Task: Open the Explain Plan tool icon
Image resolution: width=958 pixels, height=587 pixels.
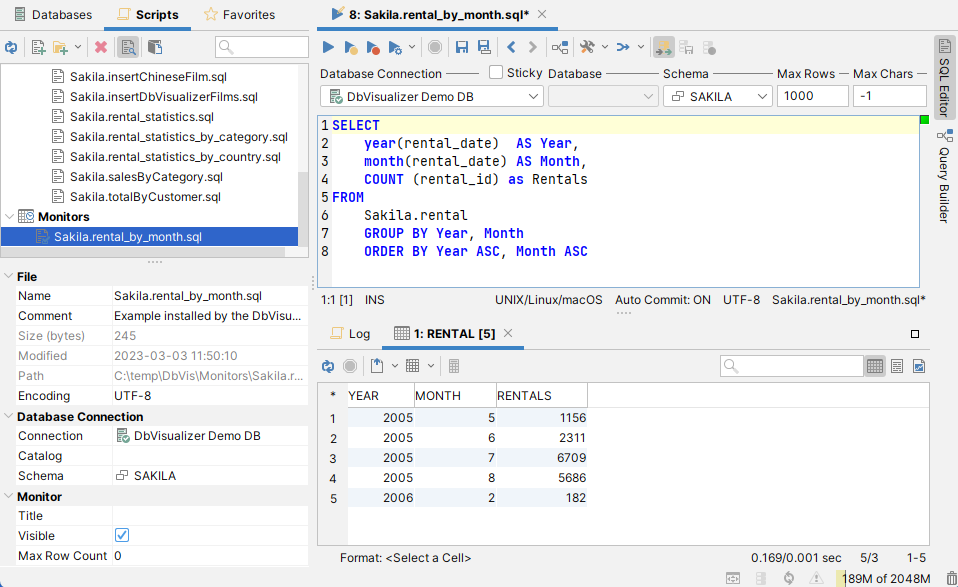Action: 560,46
